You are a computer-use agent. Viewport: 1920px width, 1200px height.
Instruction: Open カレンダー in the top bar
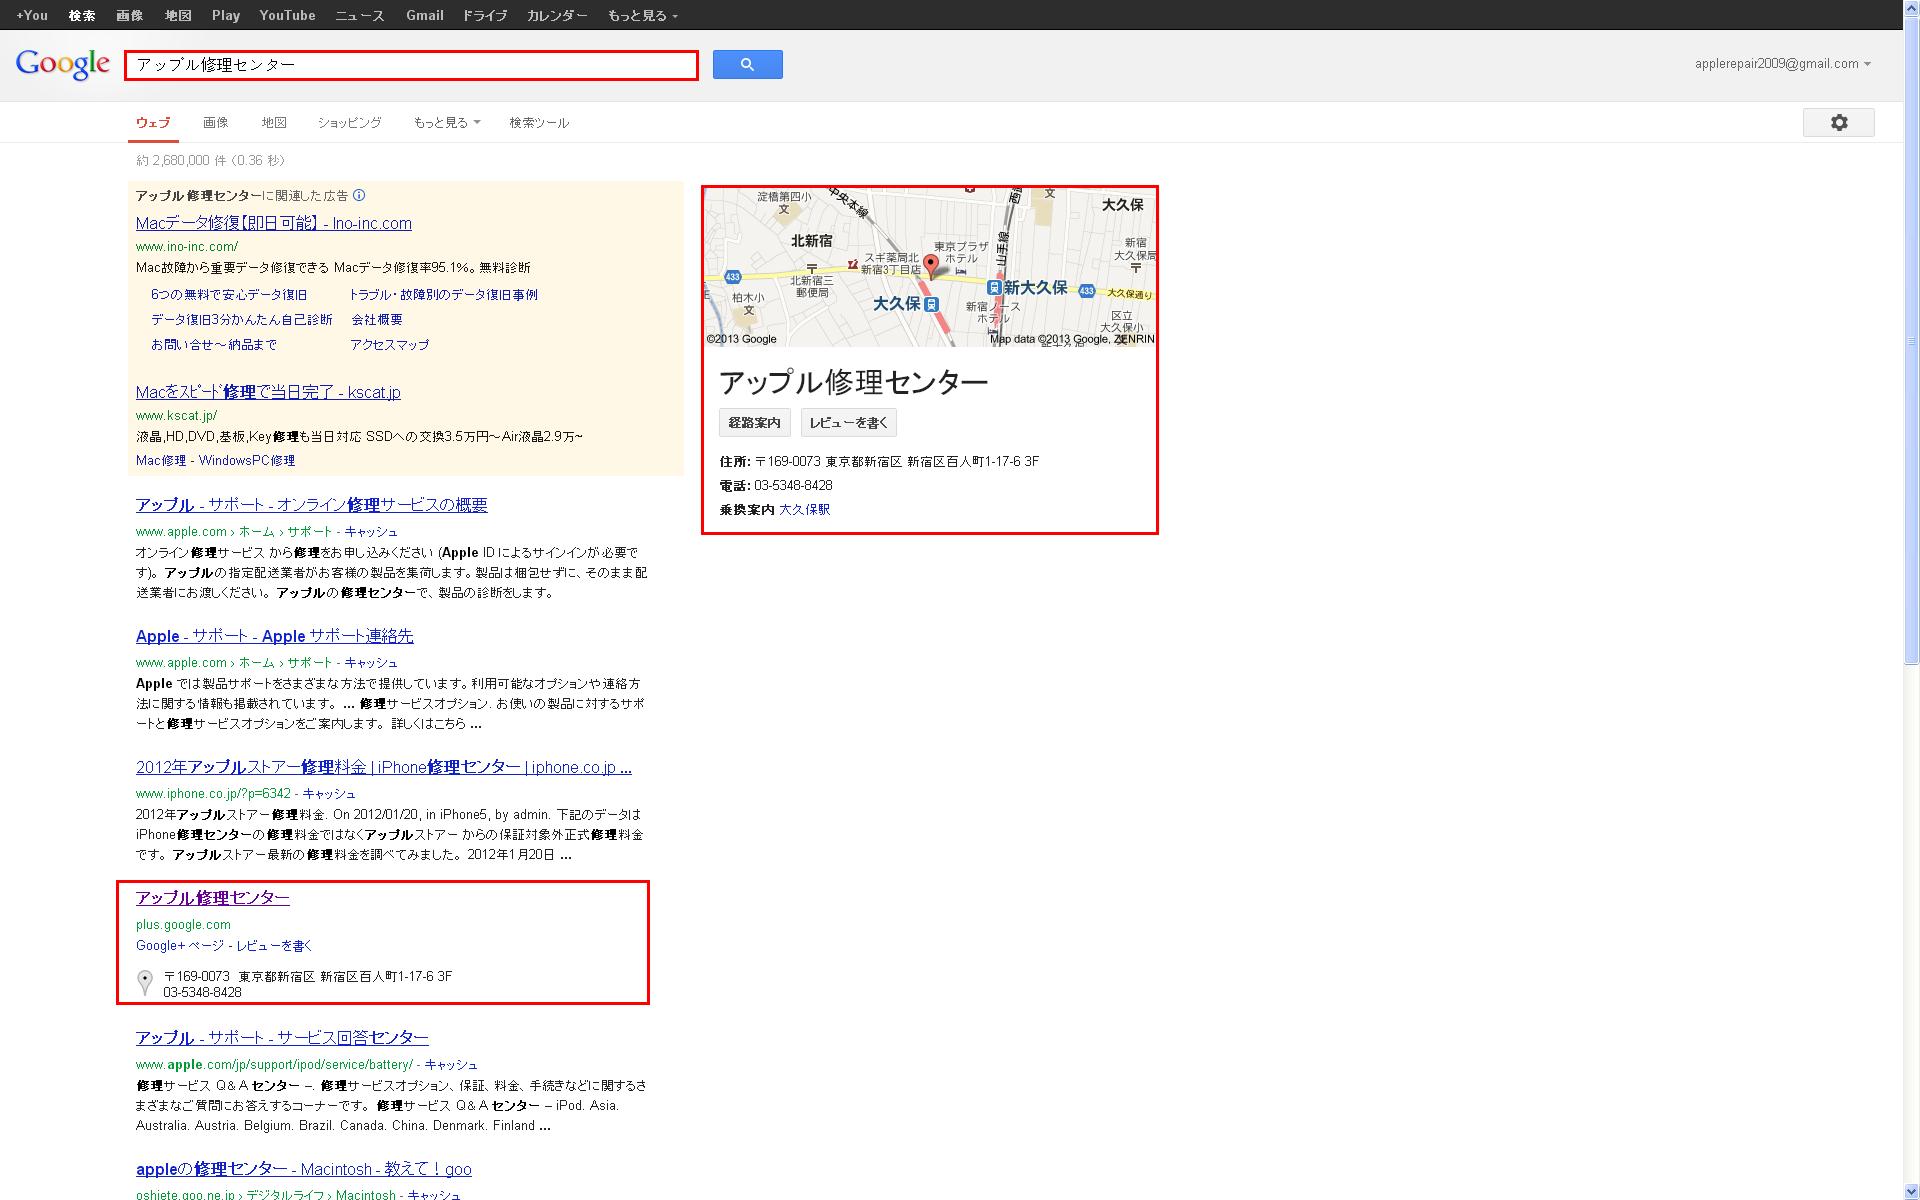coord(557,15)
